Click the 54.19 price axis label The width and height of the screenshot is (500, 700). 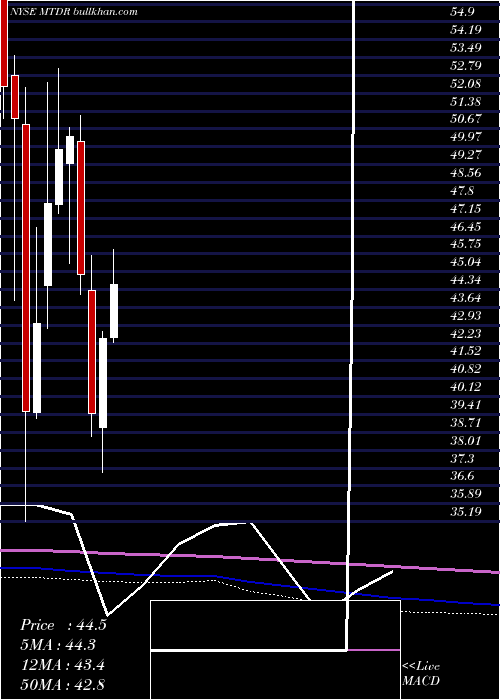click(466, 30)
